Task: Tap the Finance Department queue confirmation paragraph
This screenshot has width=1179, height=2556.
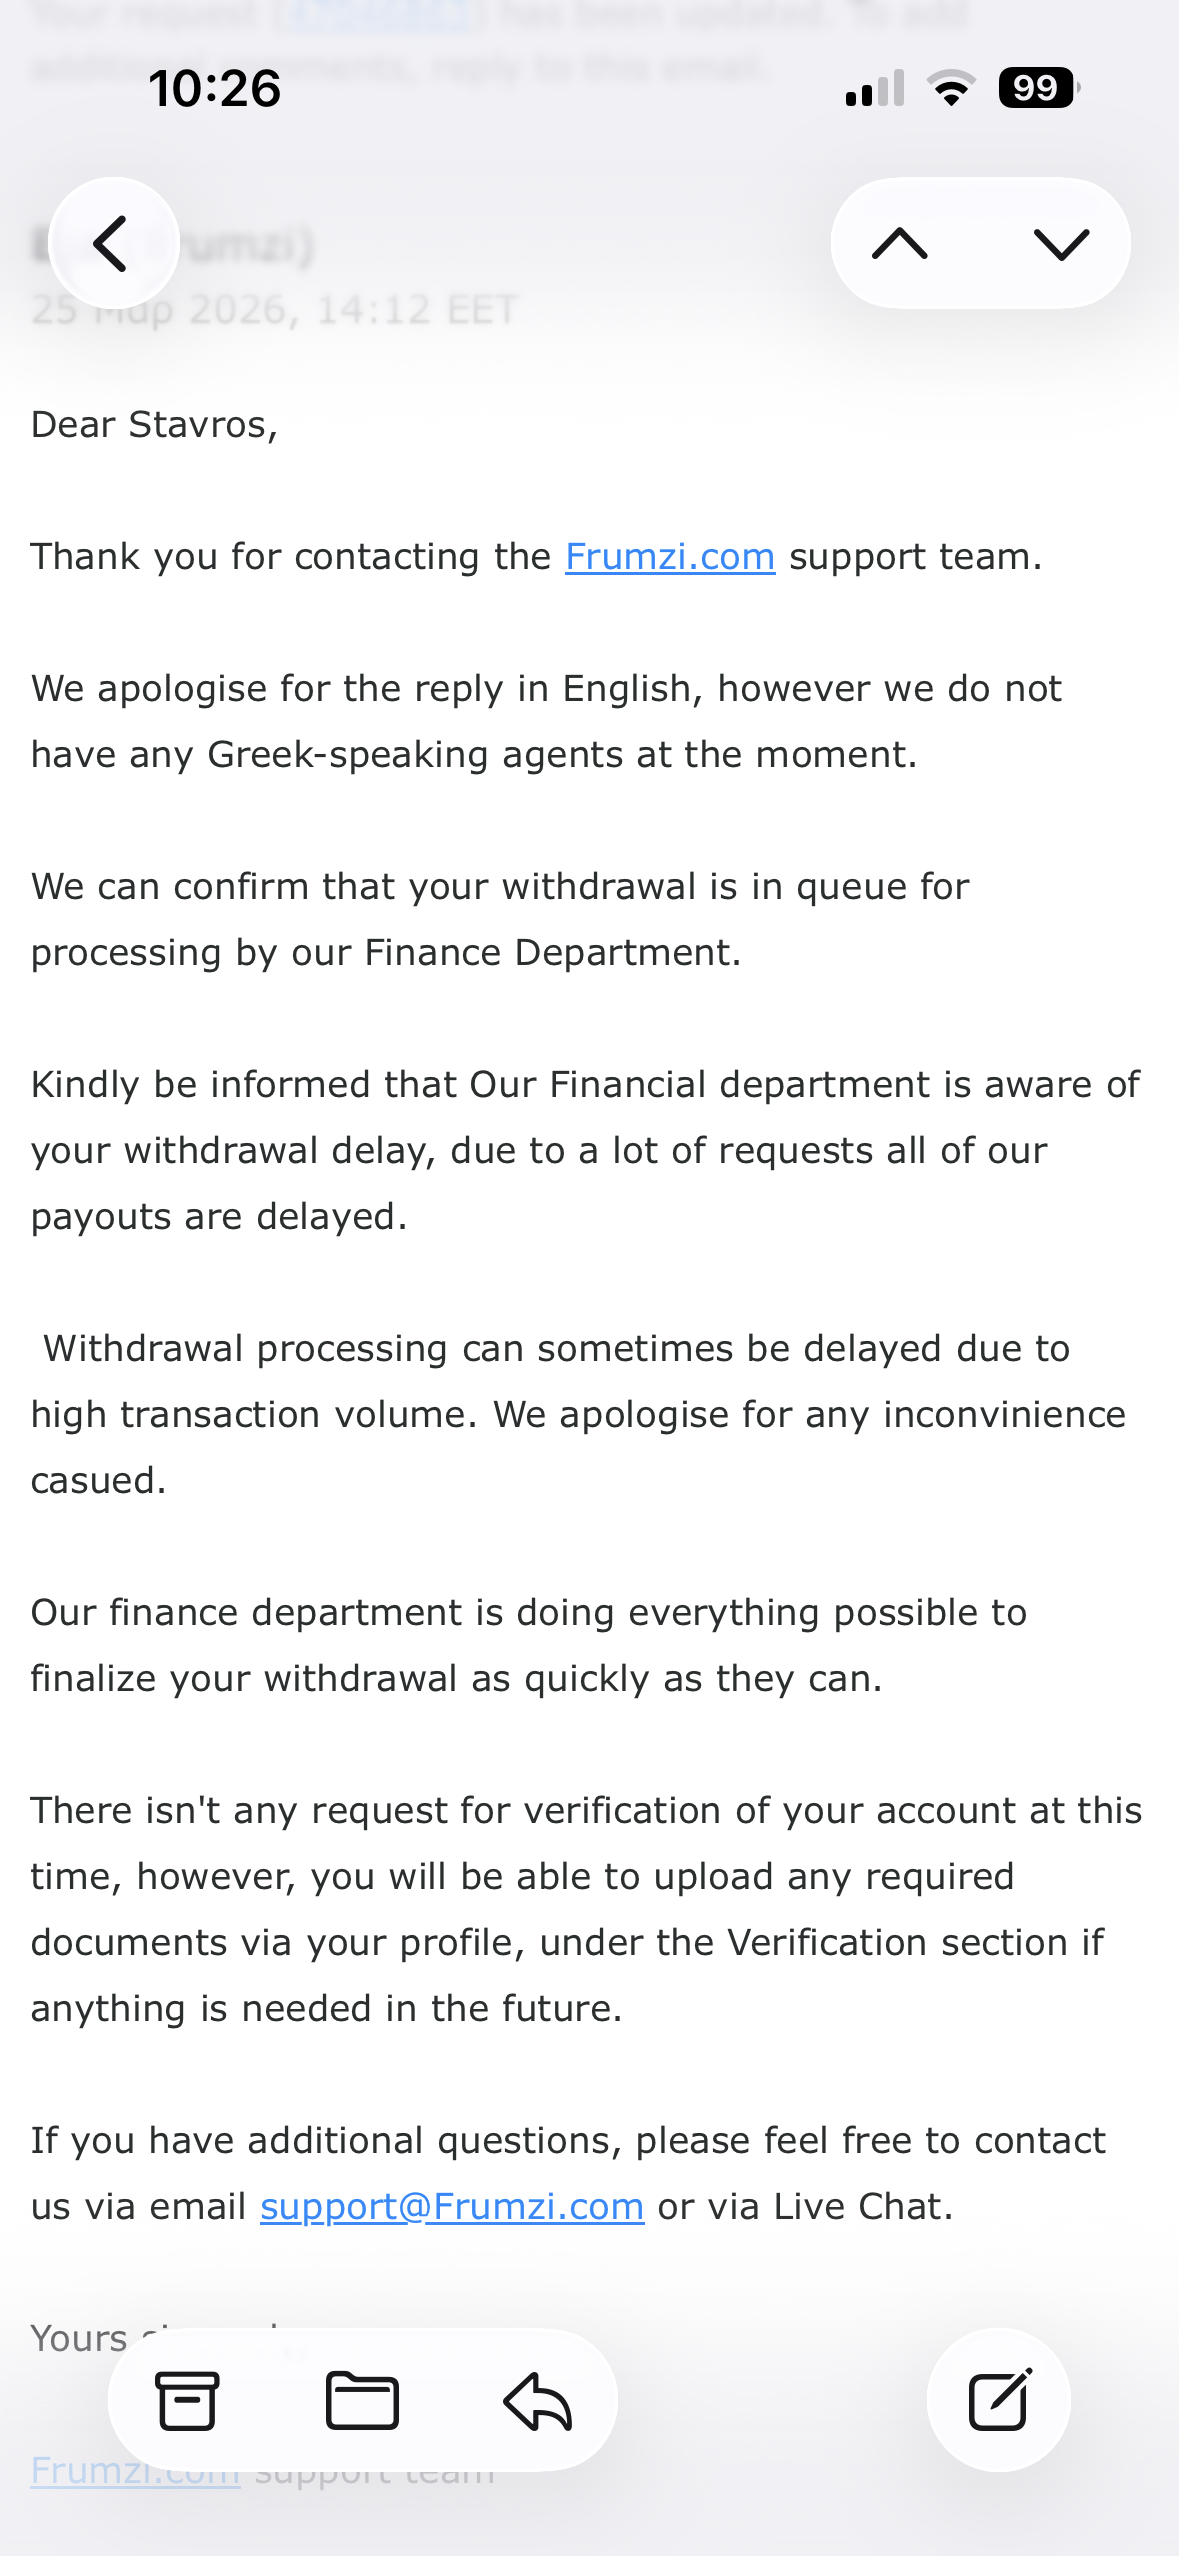Action: tap(500, 919)
